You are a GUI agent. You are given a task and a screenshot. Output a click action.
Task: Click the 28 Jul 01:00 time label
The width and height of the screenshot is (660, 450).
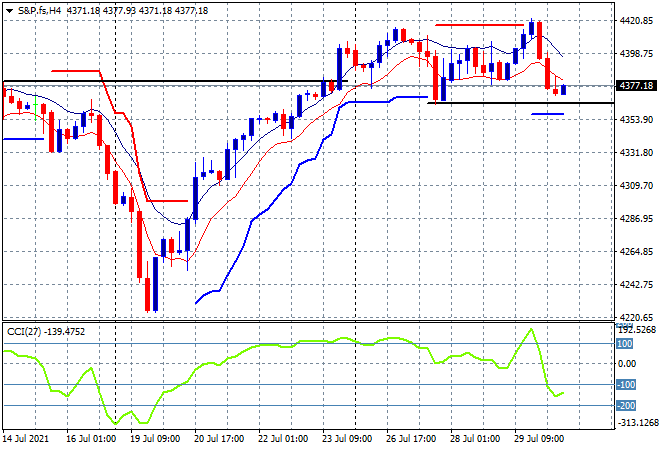(x=475, y=439)
